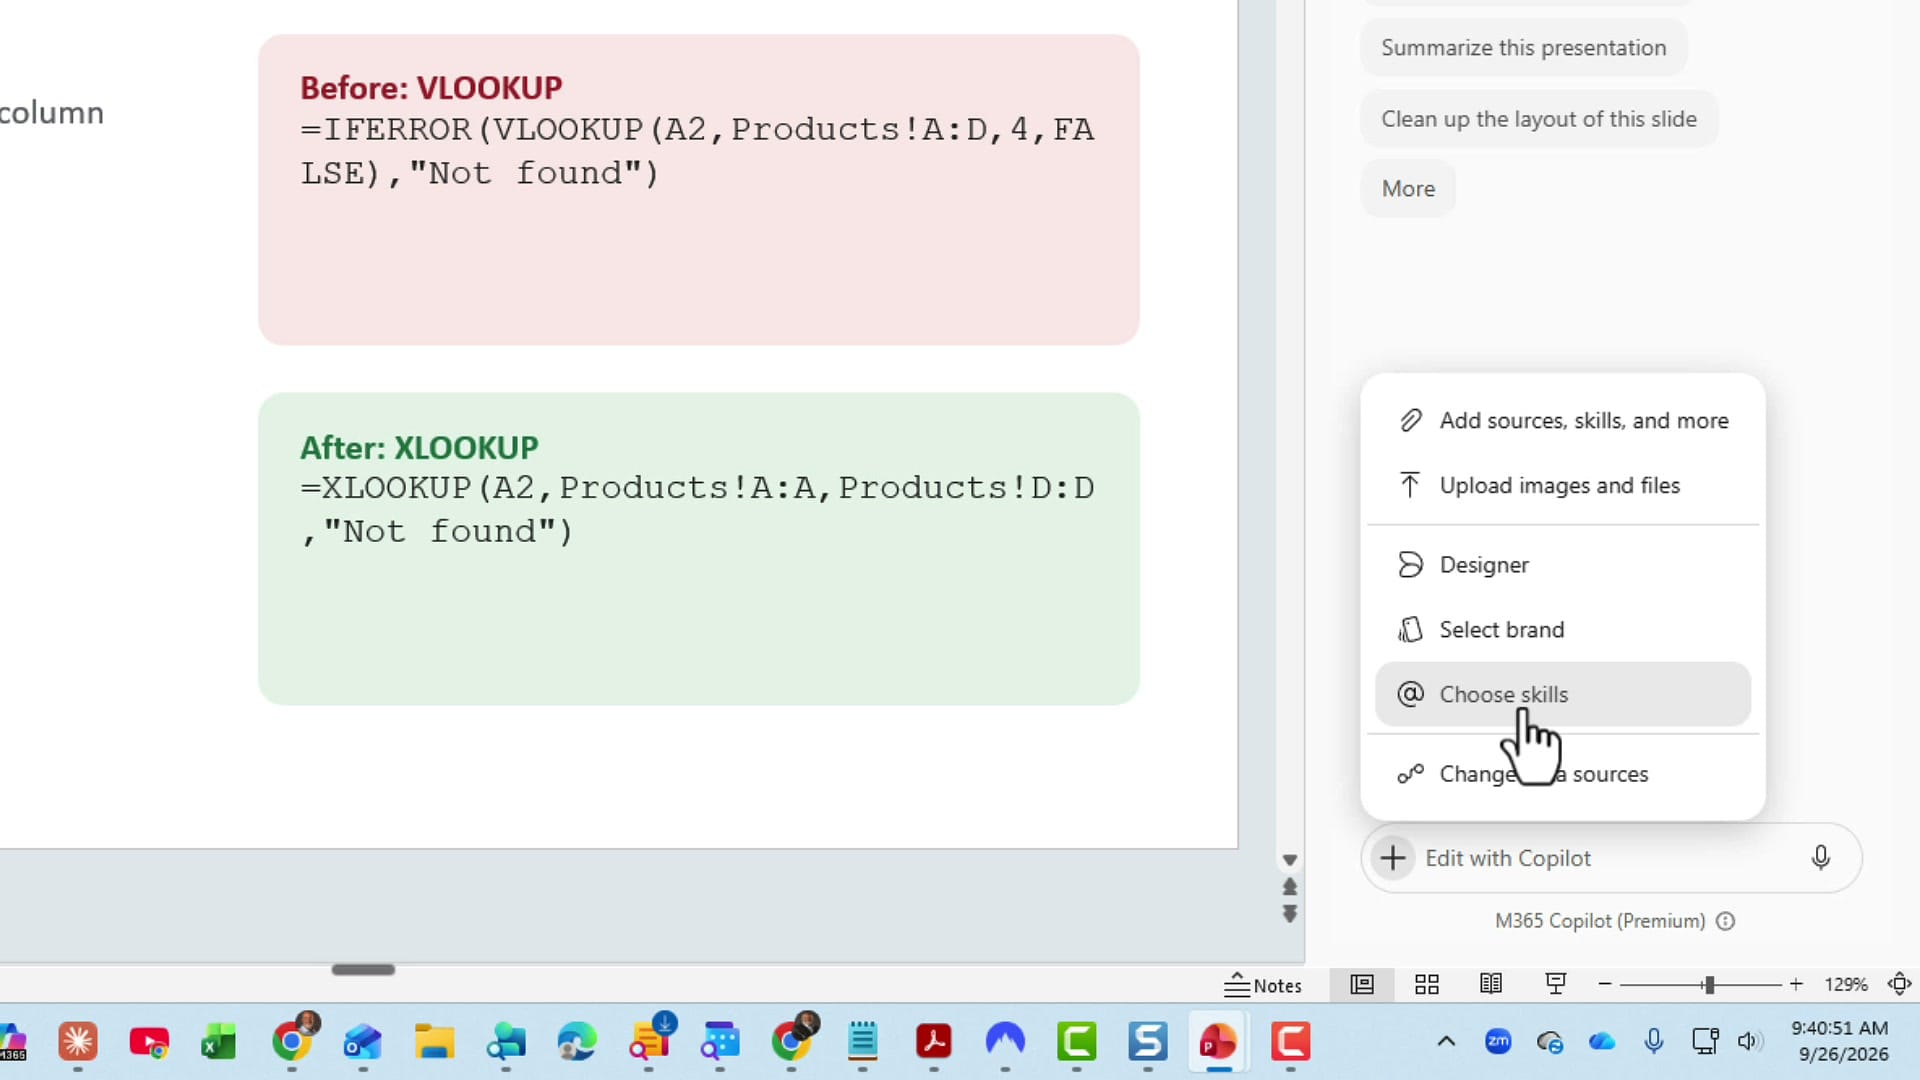The height and width of the screenshot is (1080, 1920).
Task: Open Outlook from the taskbar
Action: pyautogui.click(x=362, y=1042)
